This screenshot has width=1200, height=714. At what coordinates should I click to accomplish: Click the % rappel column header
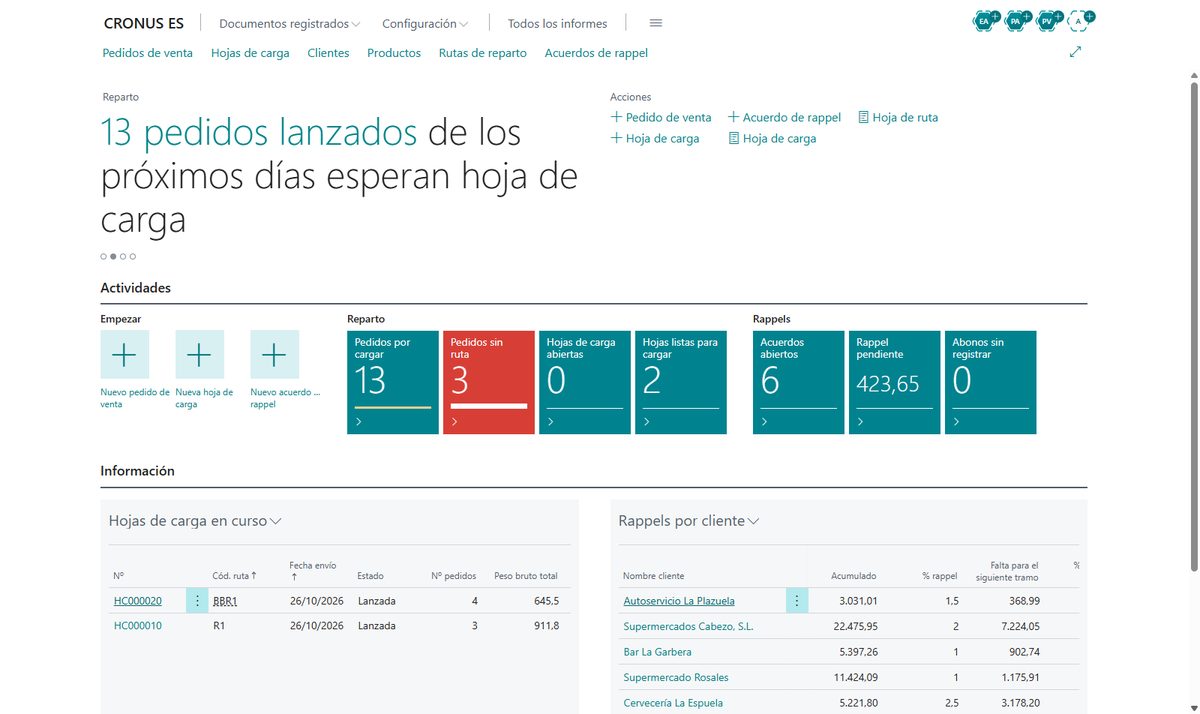pos(940,576)
